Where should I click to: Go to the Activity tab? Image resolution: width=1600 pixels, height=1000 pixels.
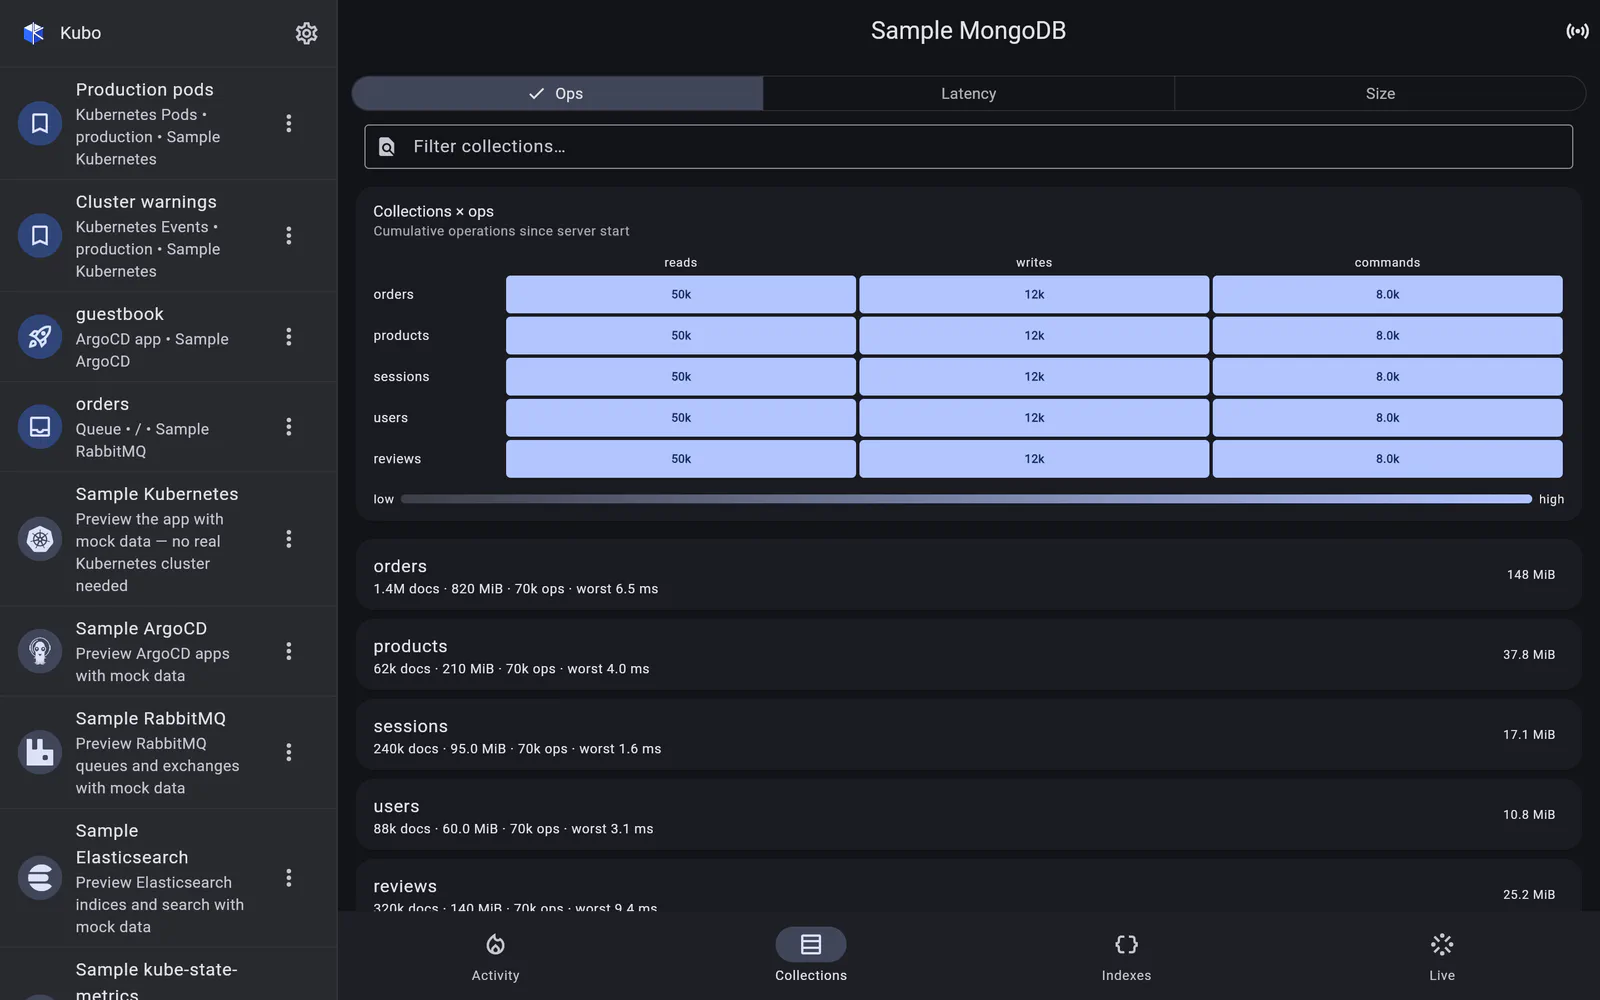495,955
